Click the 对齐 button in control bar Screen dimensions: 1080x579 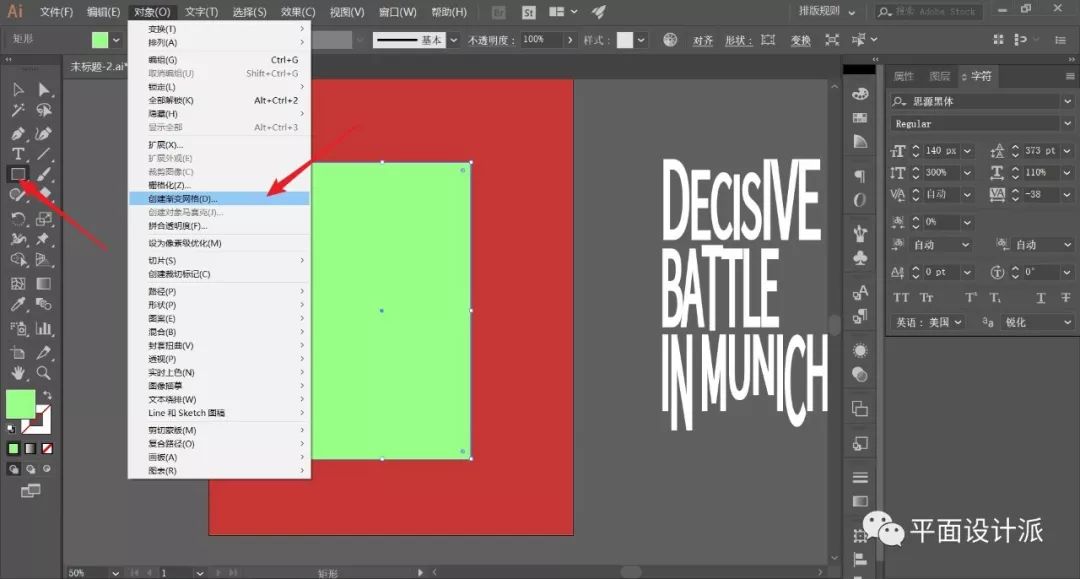click(703, 40)
